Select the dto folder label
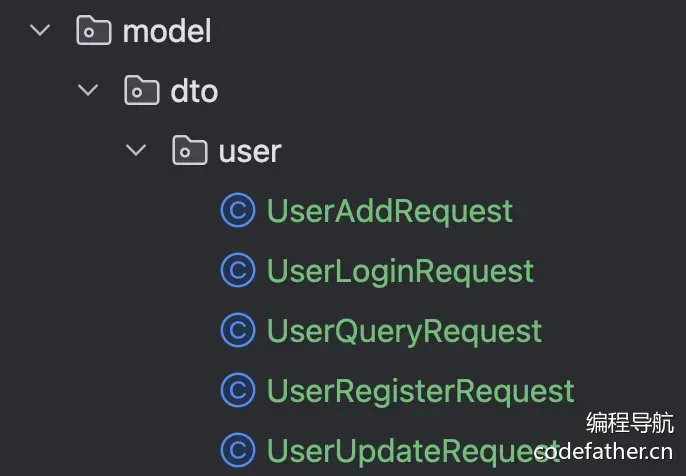 coord(194,91)
